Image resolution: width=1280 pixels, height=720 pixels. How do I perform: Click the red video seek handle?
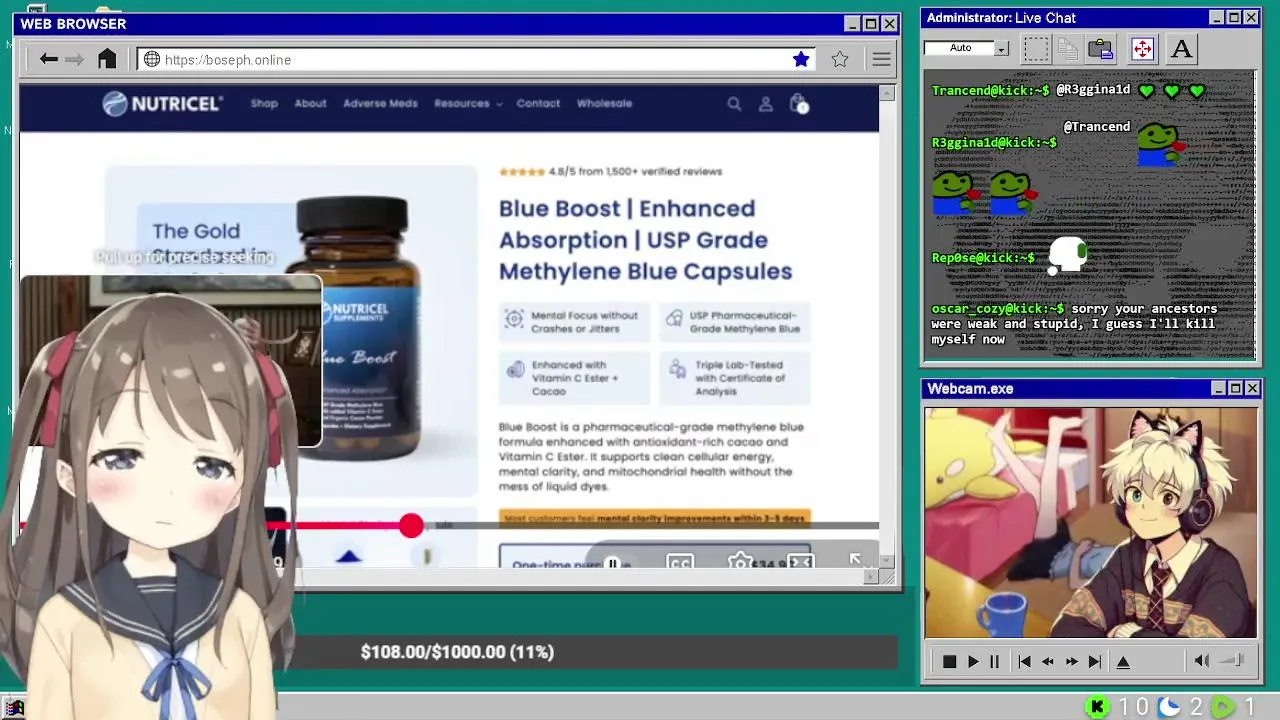tap(411, 526)
